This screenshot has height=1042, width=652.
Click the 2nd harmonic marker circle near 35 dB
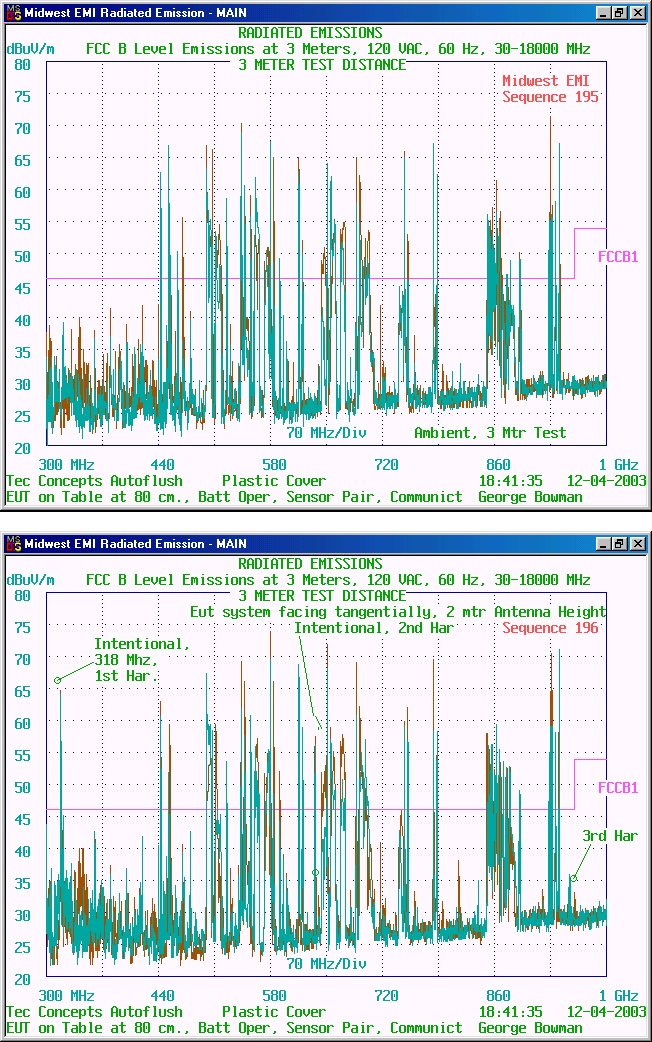pos(315,873)
